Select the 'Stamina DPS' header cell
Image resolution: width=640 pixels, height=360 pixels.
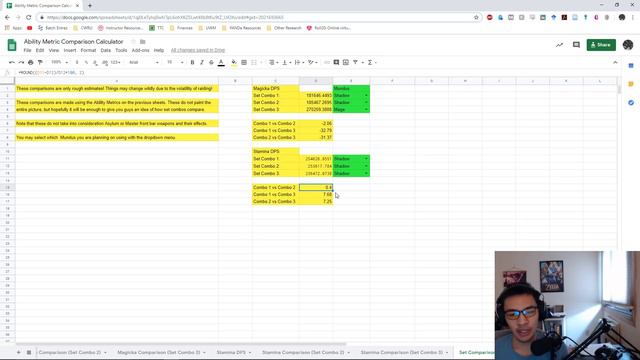(x=276, y=151)
